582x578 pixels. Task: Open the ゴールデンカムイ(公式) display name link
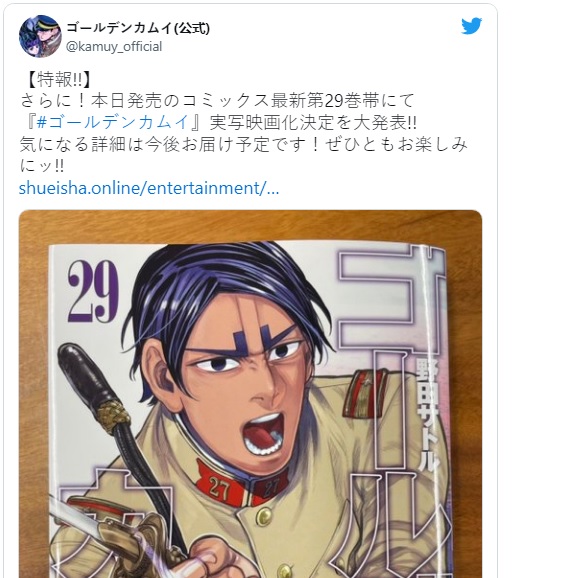tap(138, 27)
